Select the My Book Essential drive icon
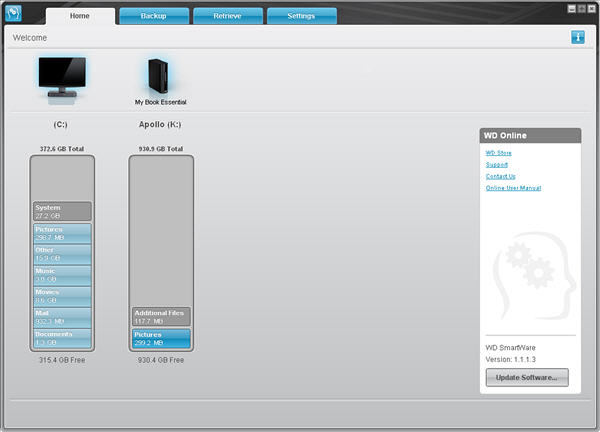Image resolution: width=600 pixels, height=432 pixels. [x=158, y=76]
